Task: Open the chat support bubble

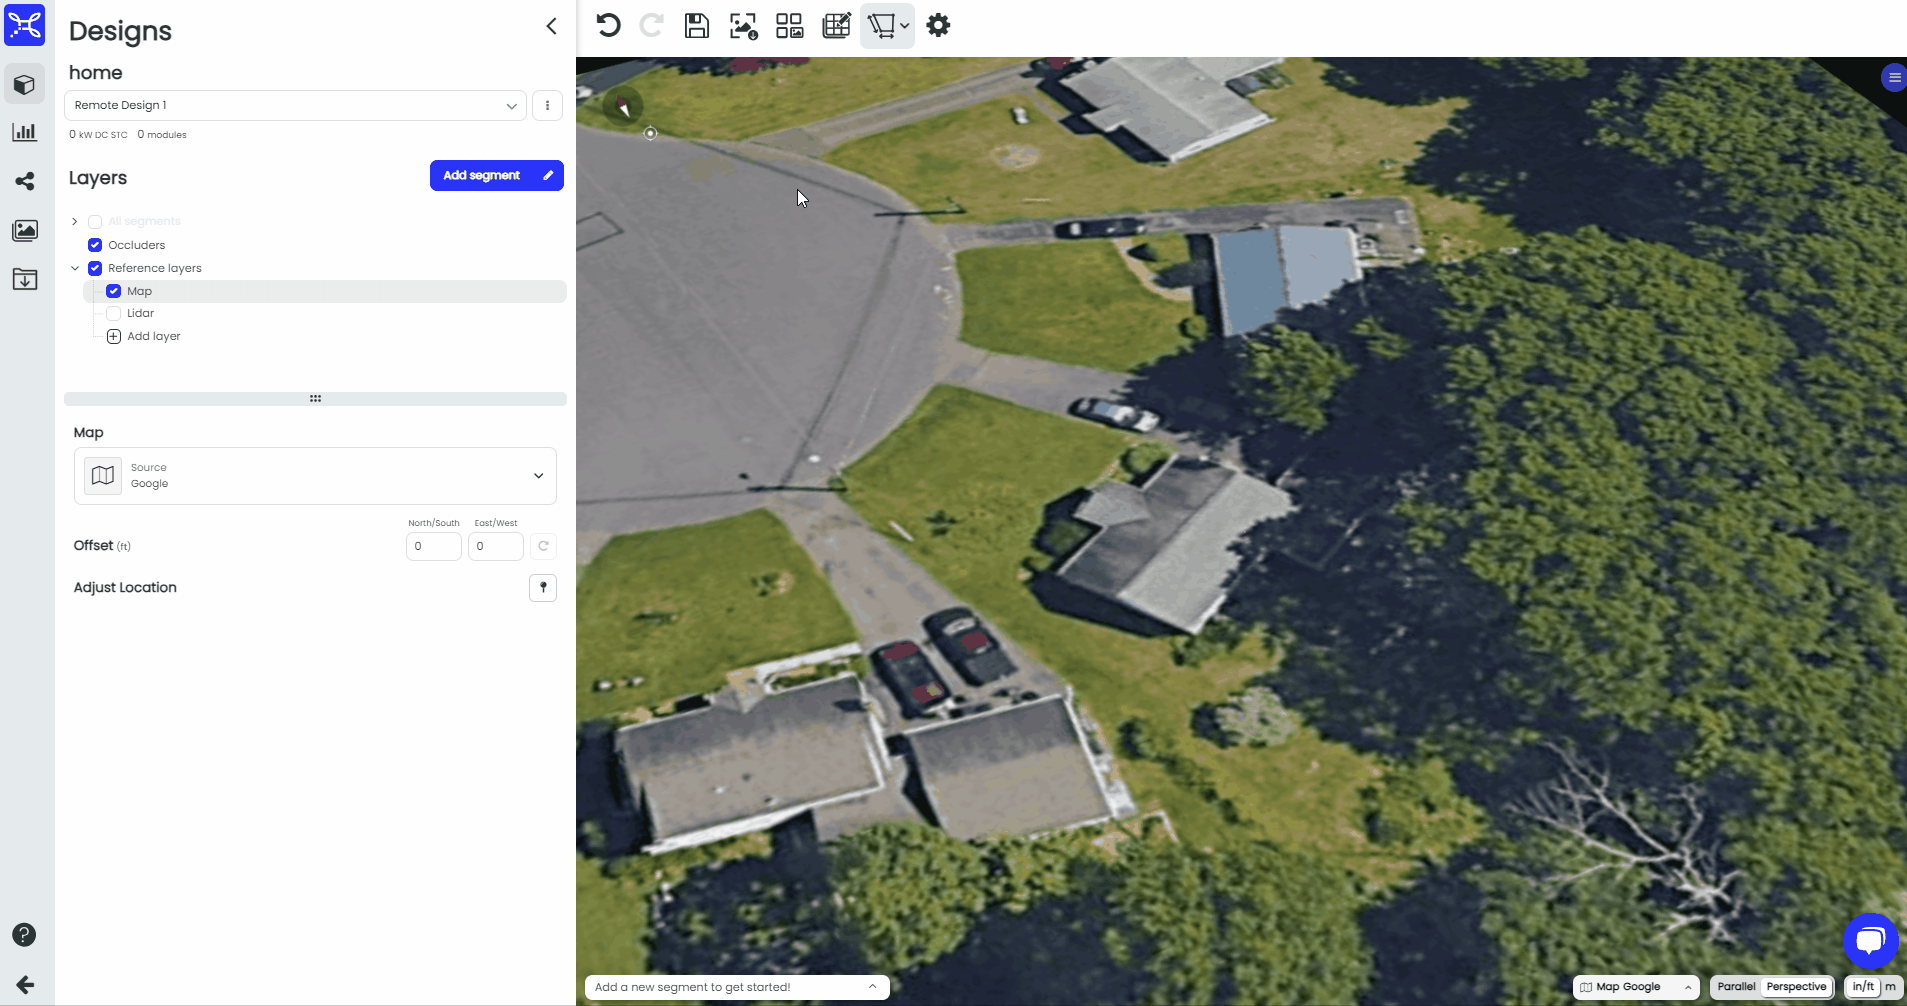Action: 1870,940
